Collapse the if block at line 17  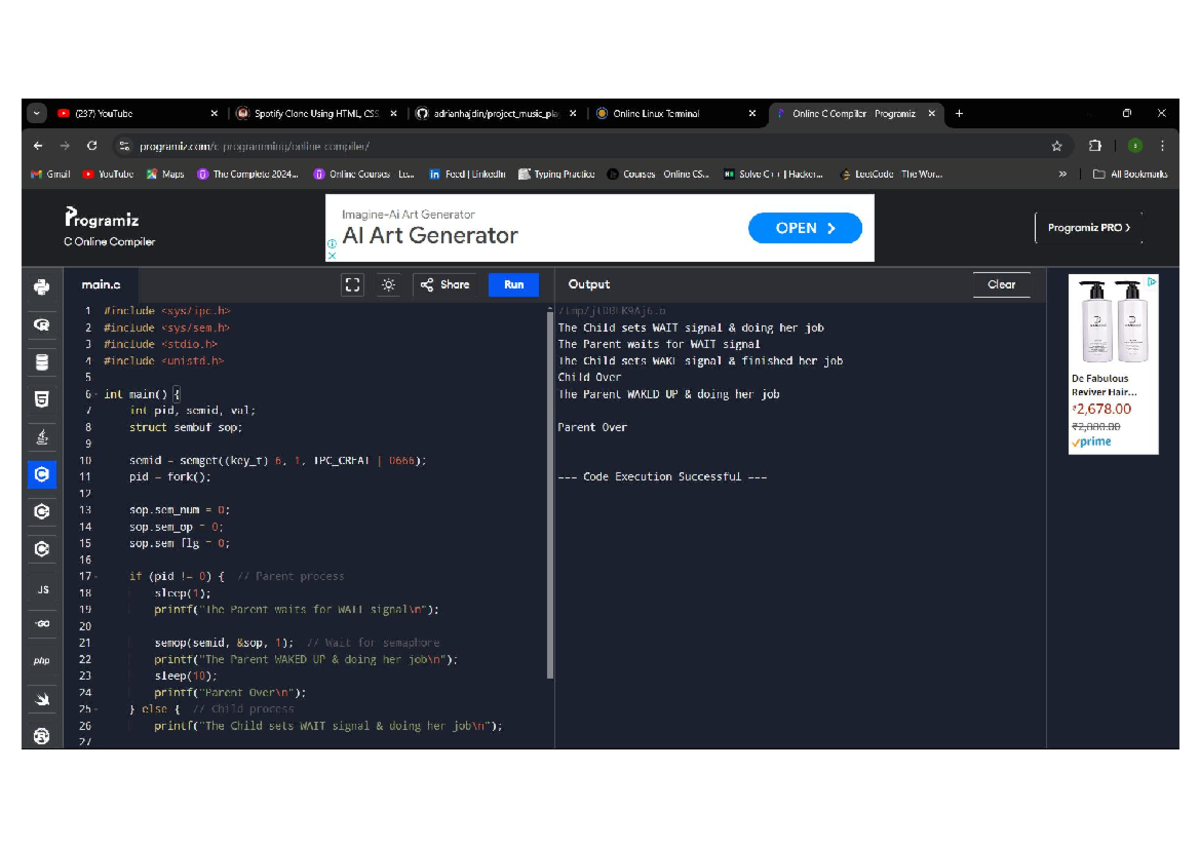[x=96, y=577]
